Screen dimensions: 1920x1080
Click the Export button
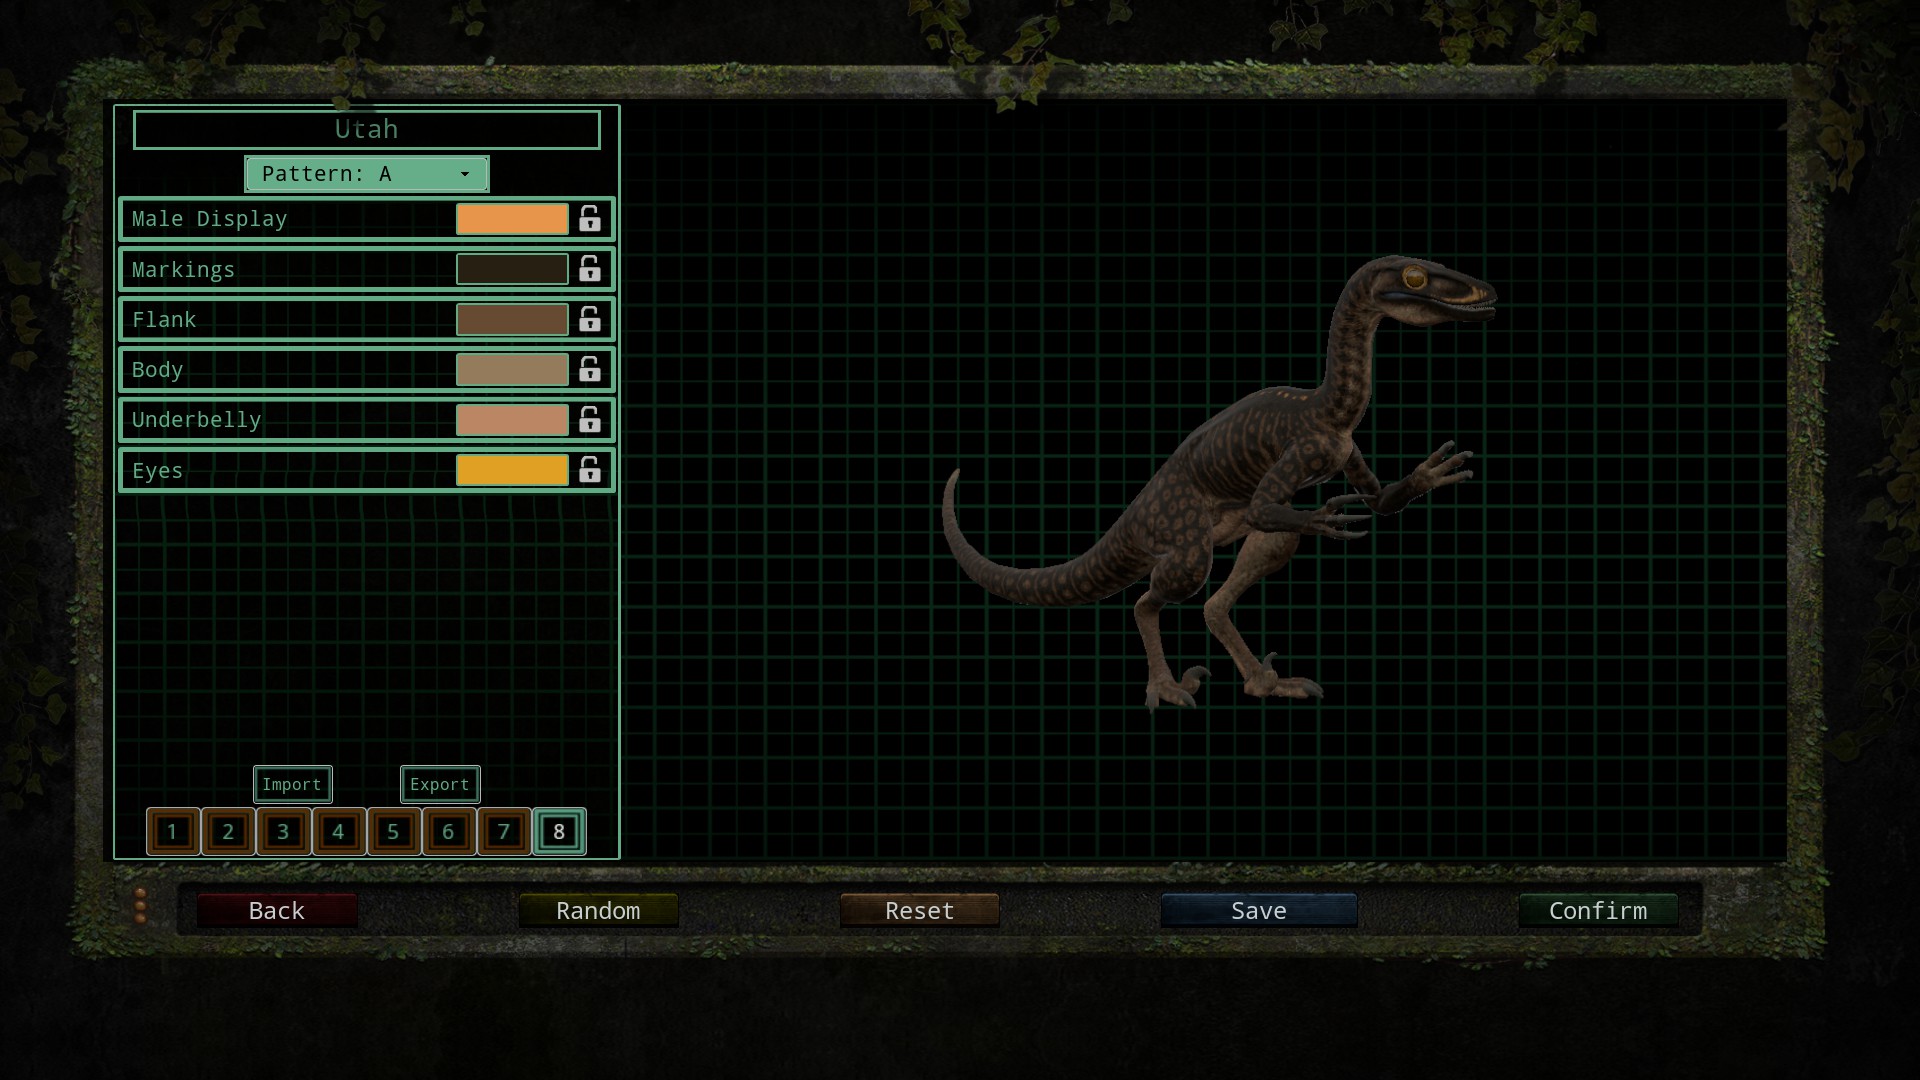coord(440,785)
